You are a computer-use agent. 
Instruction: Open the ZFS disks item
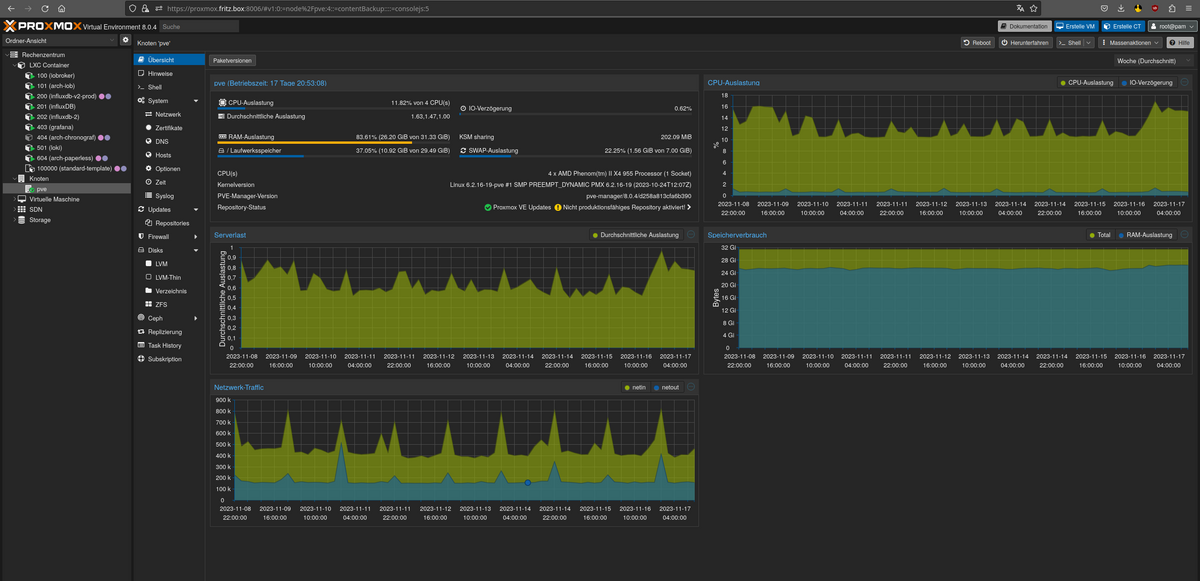click(168, 304)
